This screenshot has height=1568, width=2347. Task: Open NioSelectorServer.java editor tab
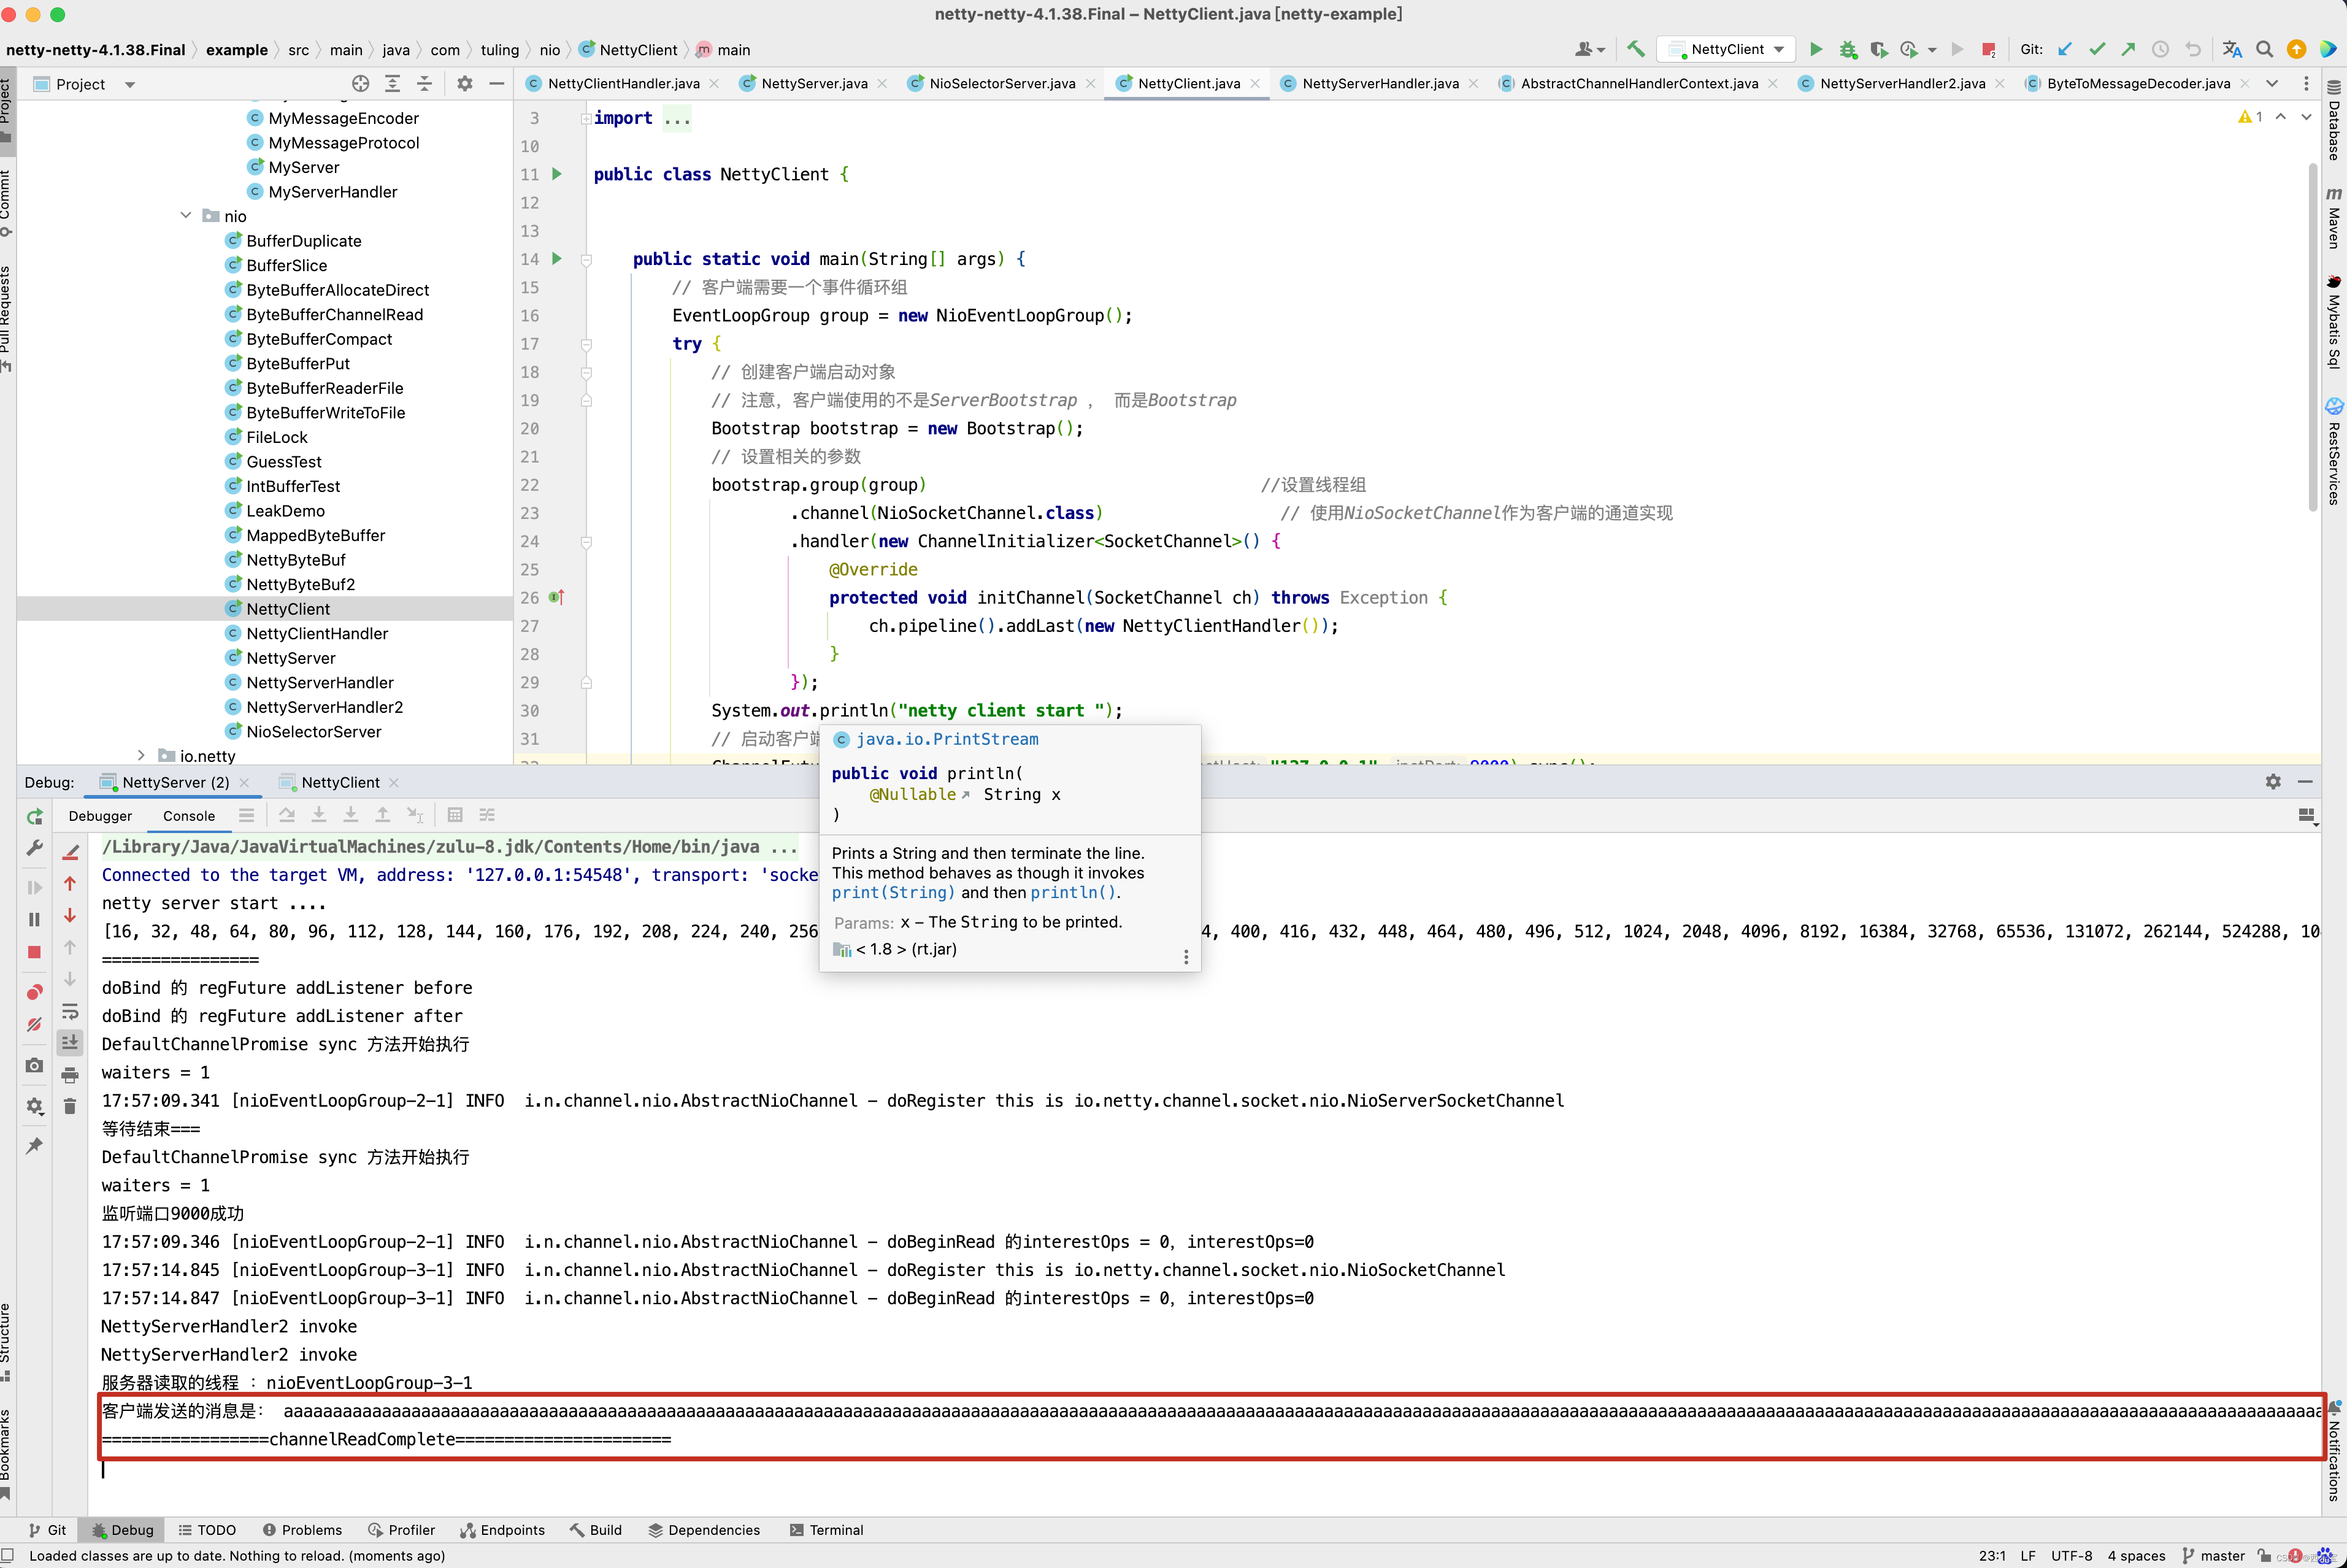click(x=1001, y=84)
